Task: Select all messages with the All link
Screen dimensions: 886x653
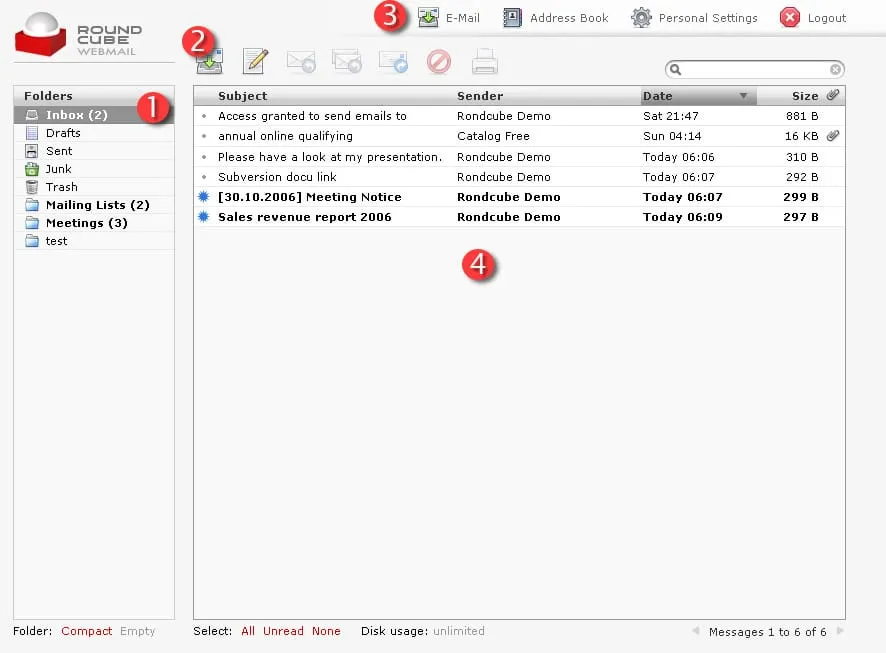Action: (x=248, y=631)
